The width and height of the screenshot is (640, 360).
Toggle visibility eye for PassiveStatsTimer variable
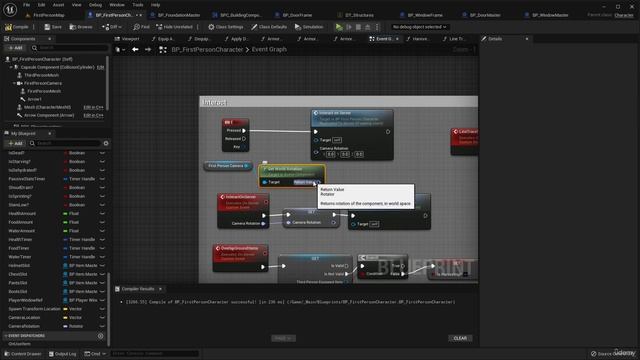[102, 179]
